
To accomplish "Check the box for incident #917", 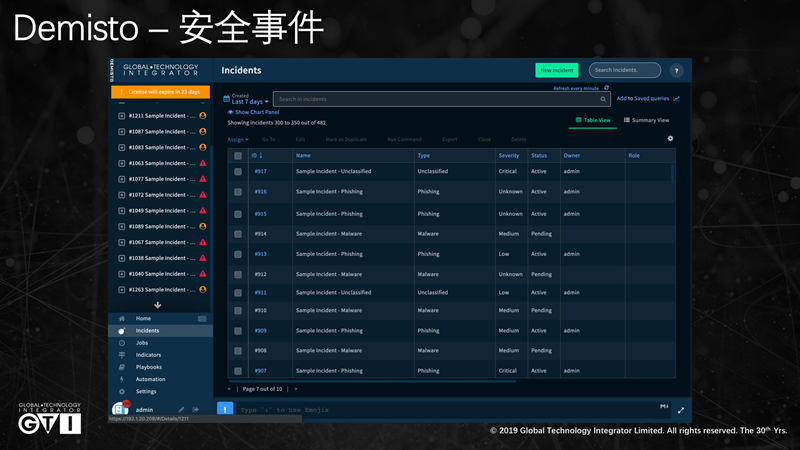I will [x=238, y=172].
